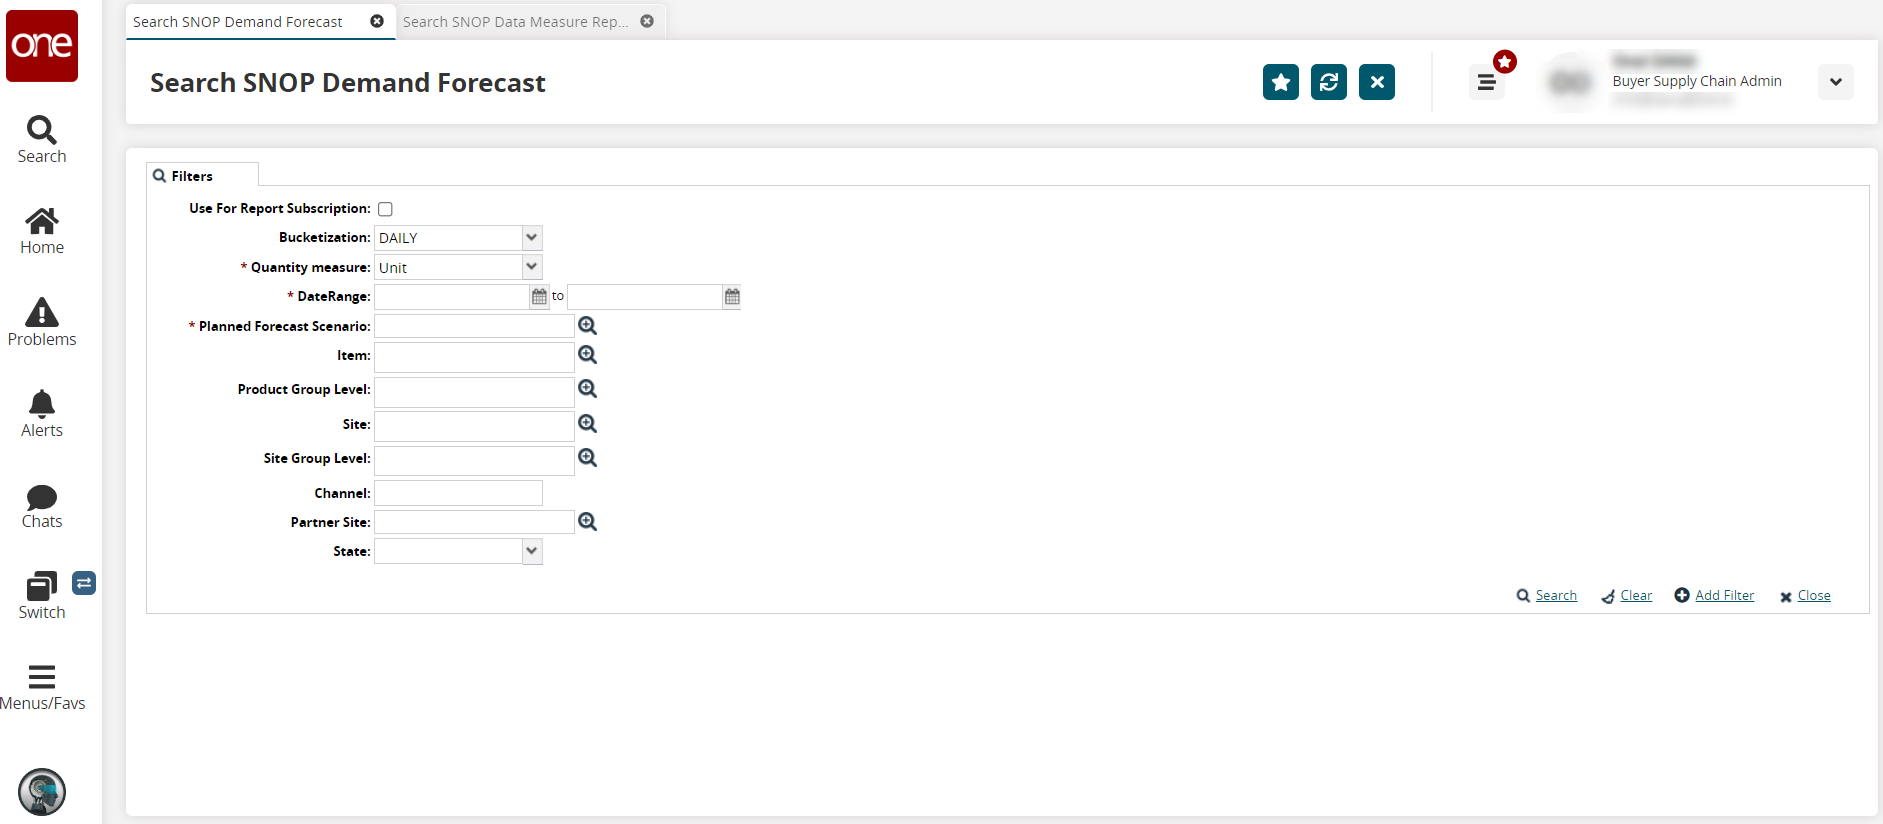Open the start date calendar picker

click(x=540, y=297)
